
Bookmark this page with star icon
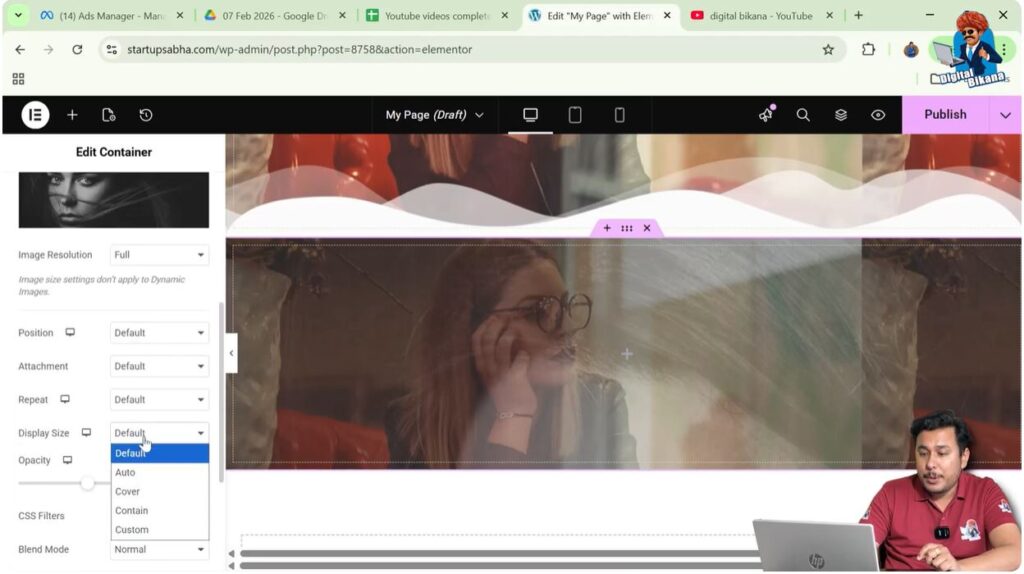(828, 50)
